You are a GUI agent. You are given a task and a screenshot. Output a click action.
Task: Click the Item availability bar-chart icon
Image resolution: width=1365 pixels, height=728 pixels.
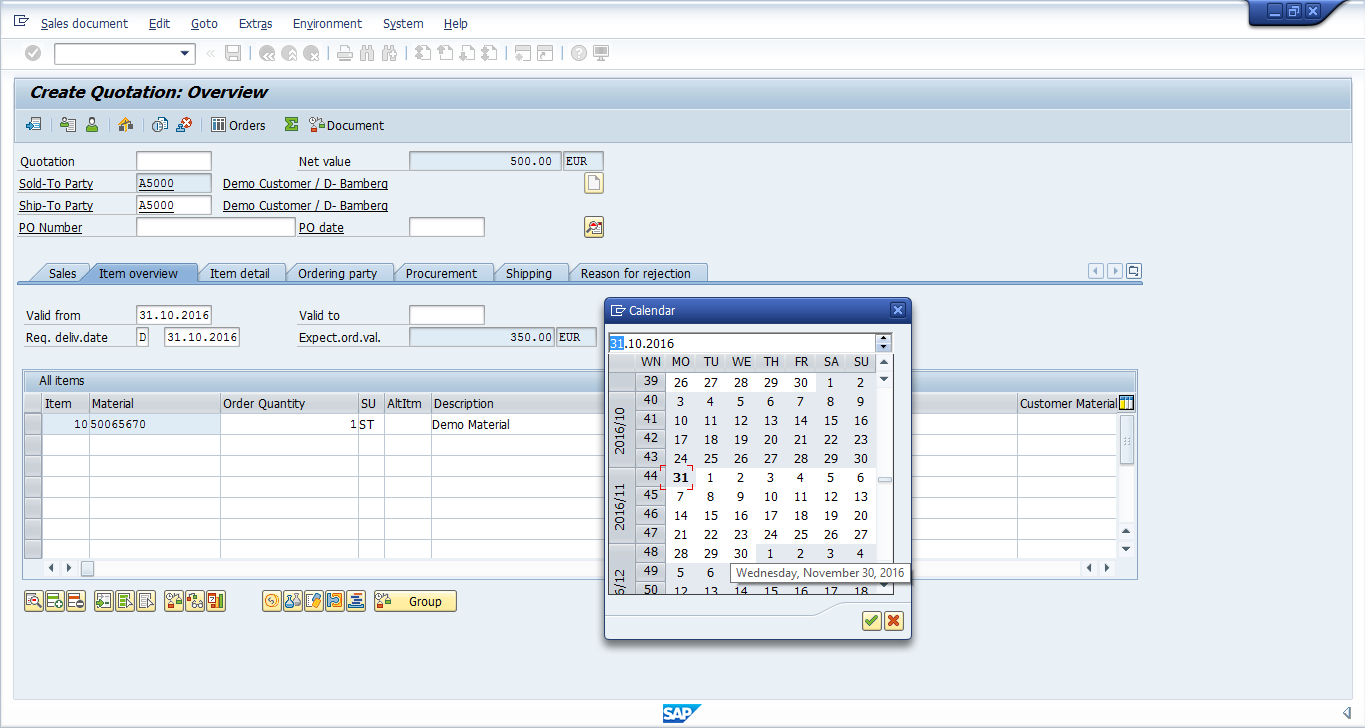[x=216, y=601]
